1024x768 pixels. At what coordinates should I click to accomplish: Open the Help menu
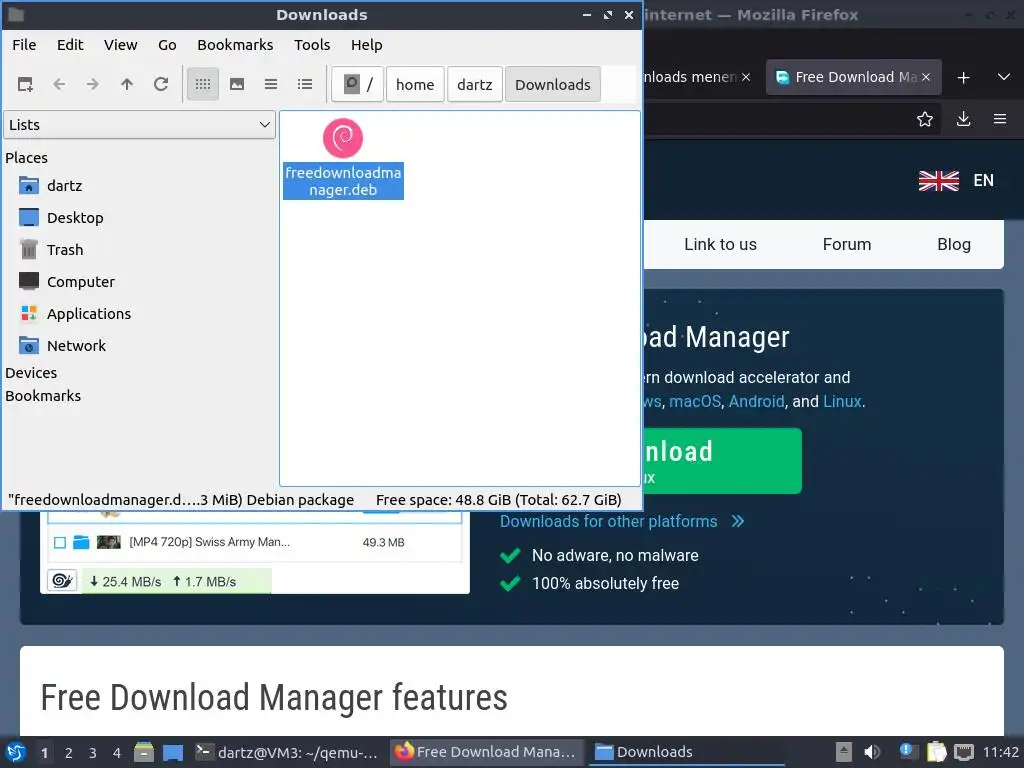pyautogui.click(x=366, y=45)
